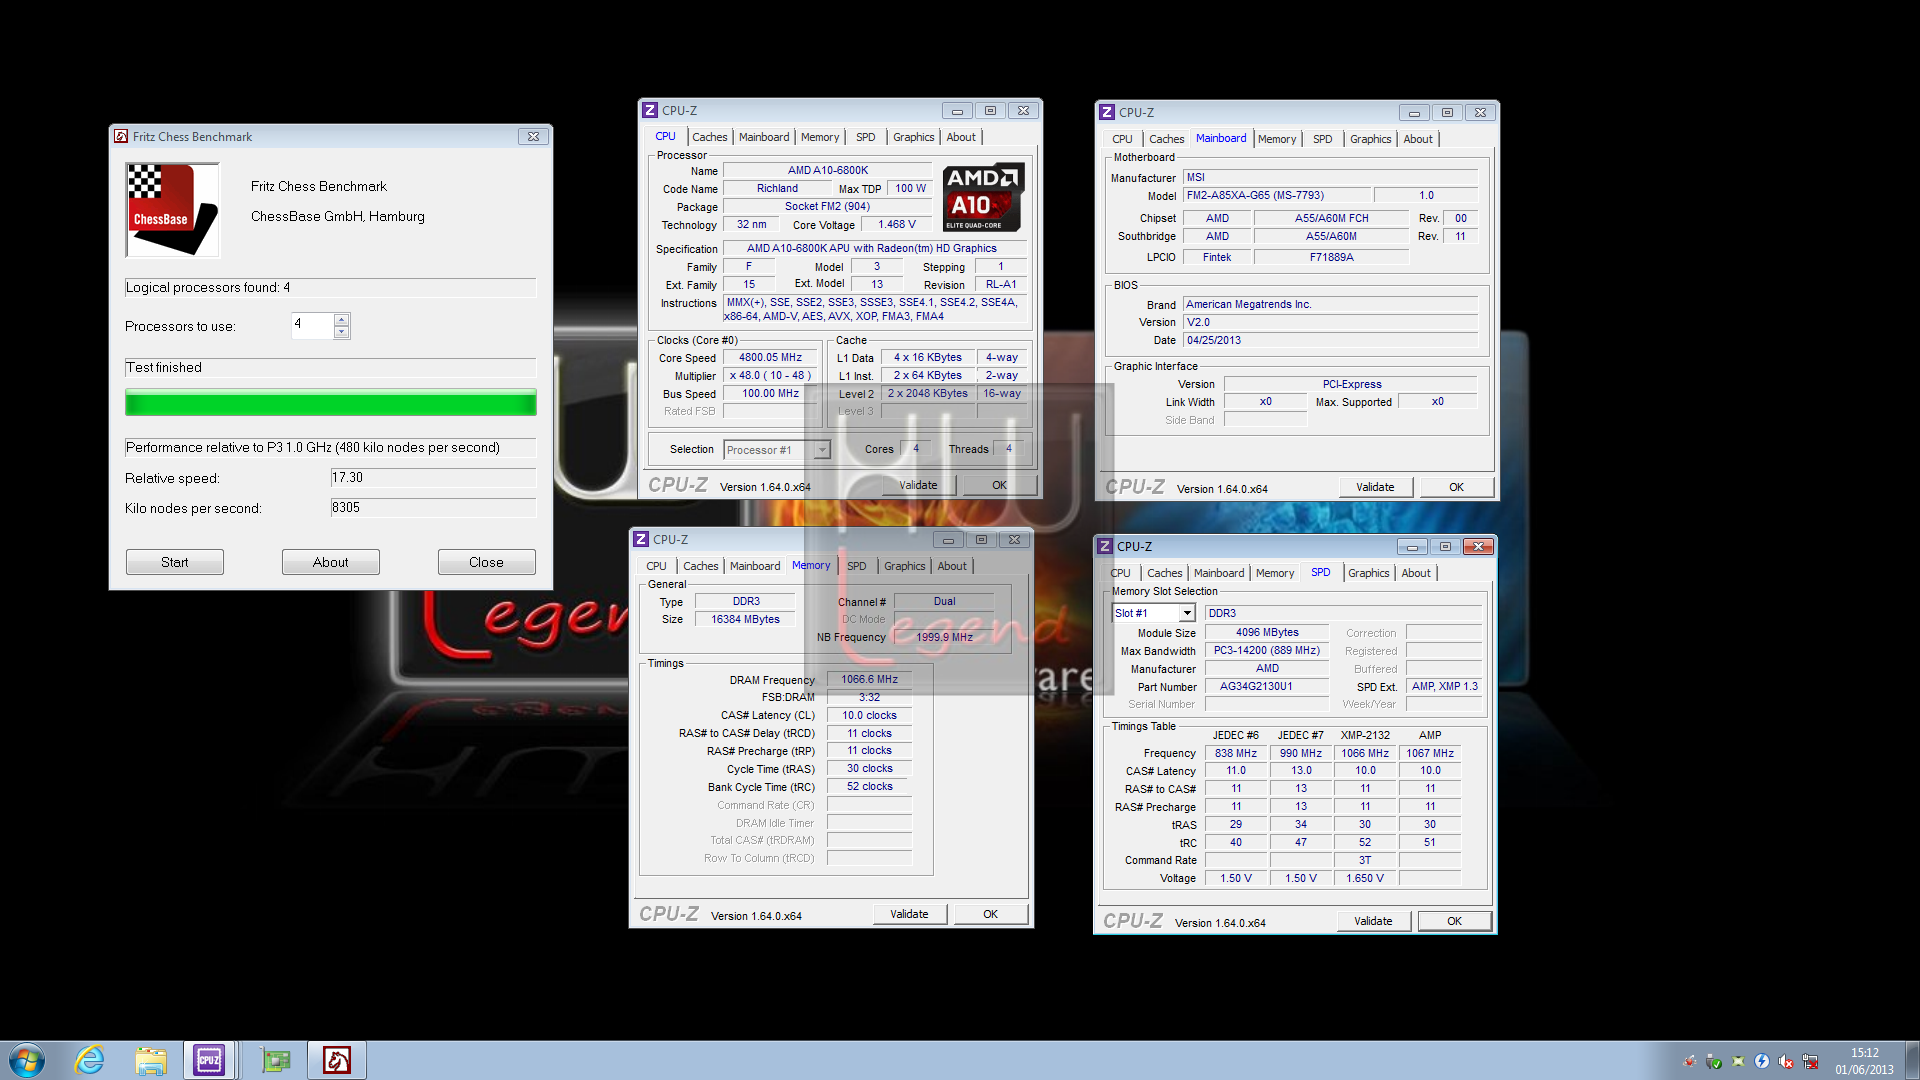Click the Z icon of the CPU-Z Mainboard window
The height and width of the screenshot is (1080, 1920).
click(x=1106, y=113)
